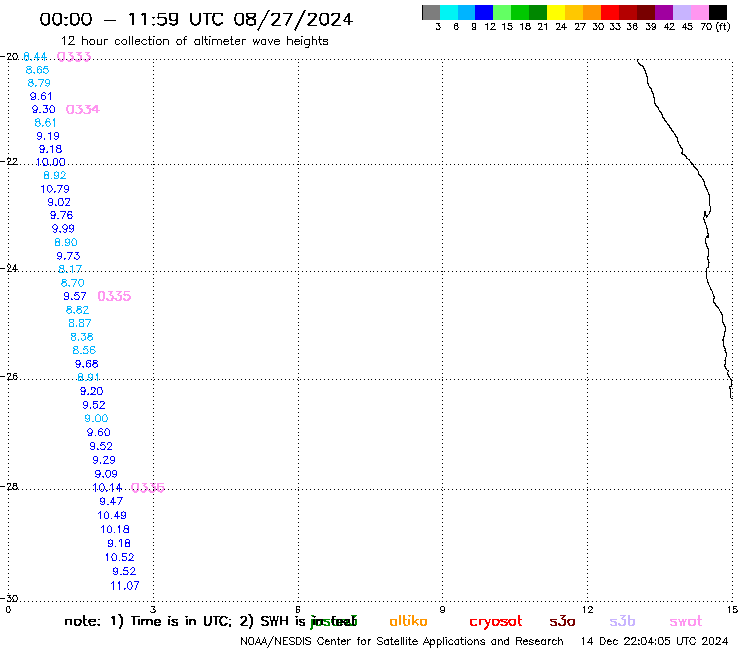Viewport: 740px width, 650px height.
Task: Click the pink swath label '0335'
Action: point(114,296)
